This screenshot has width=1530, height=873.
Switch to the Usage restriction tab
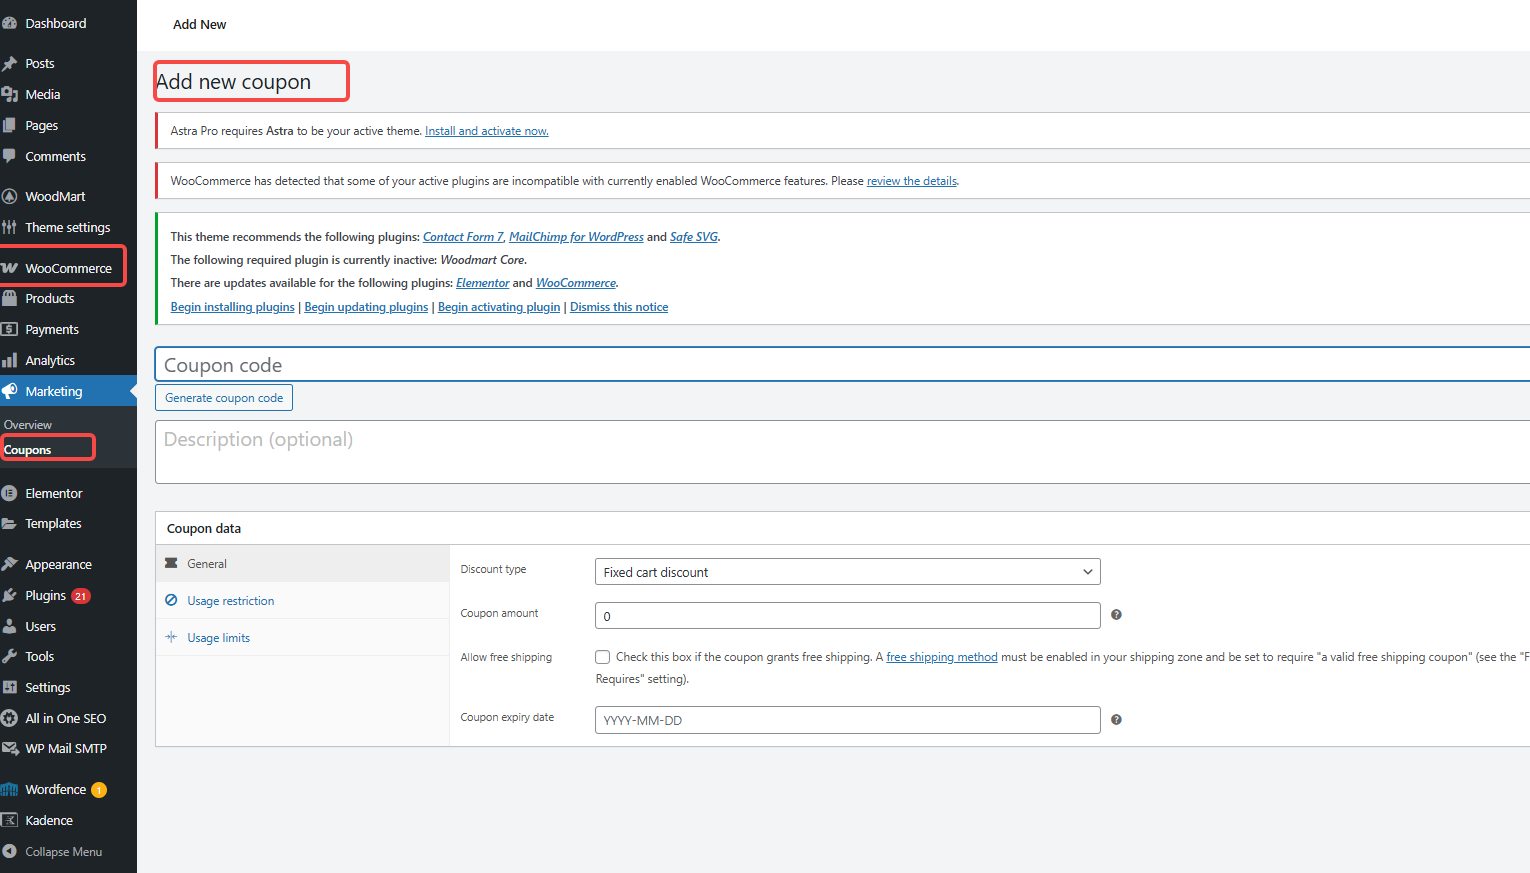click(229, 600)
